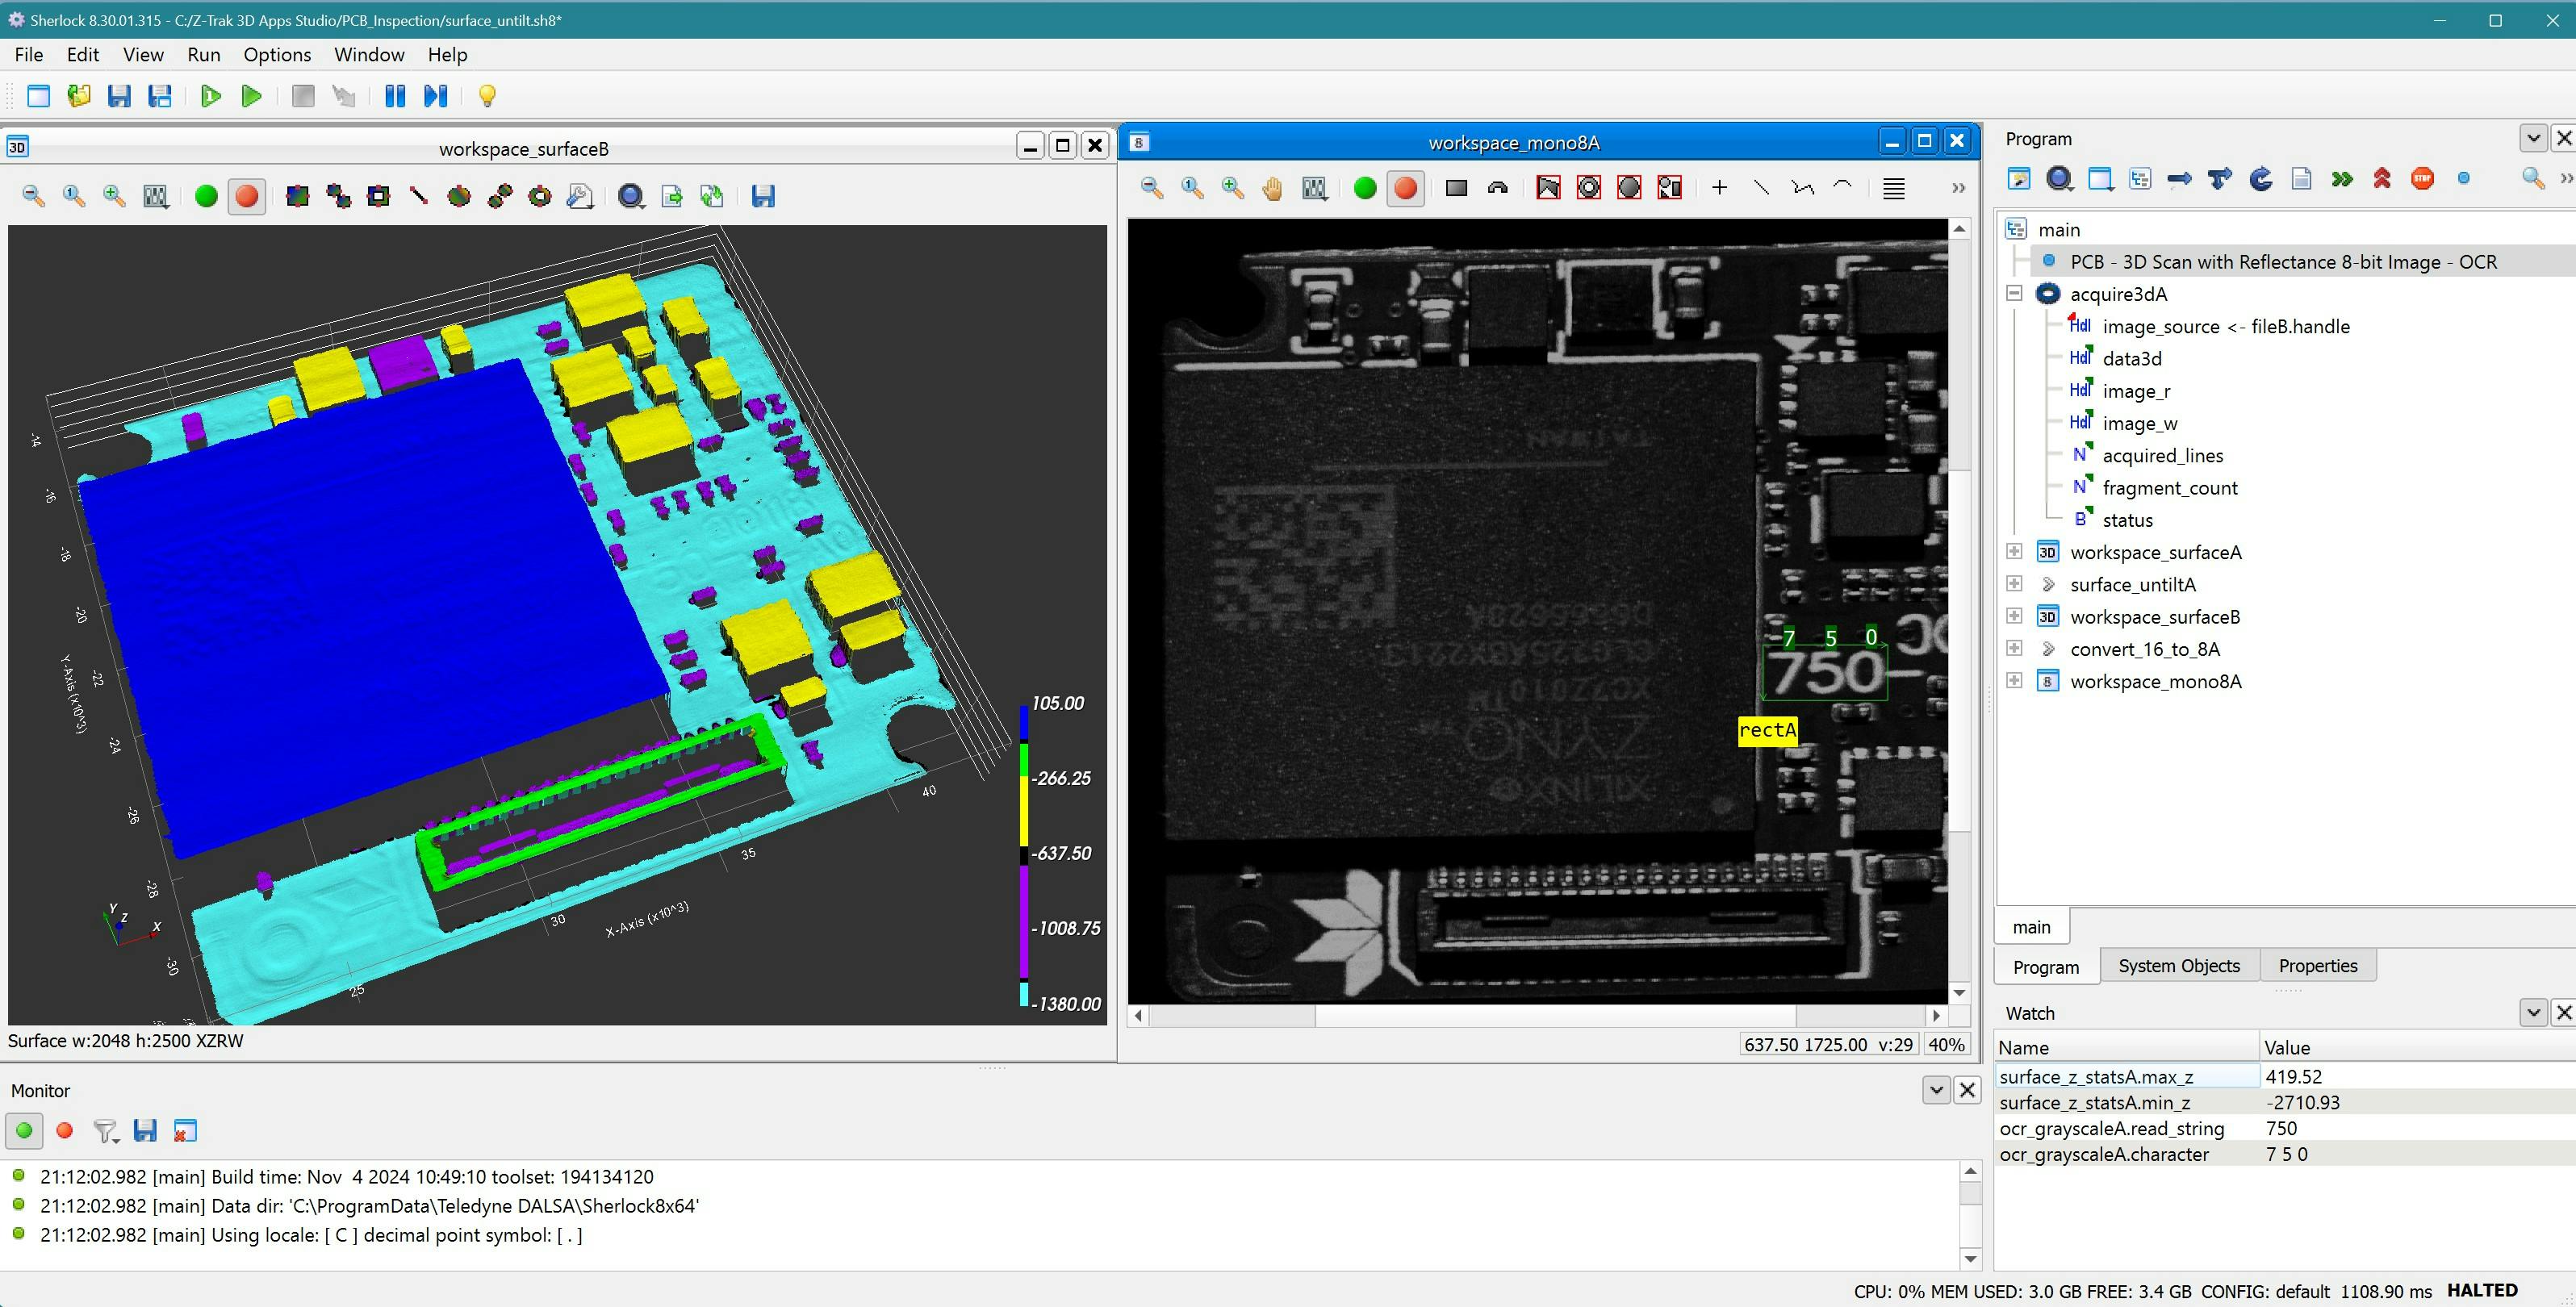
Task: Activate the pan hand tool in workspace_mono8A
Action: 1272,188
